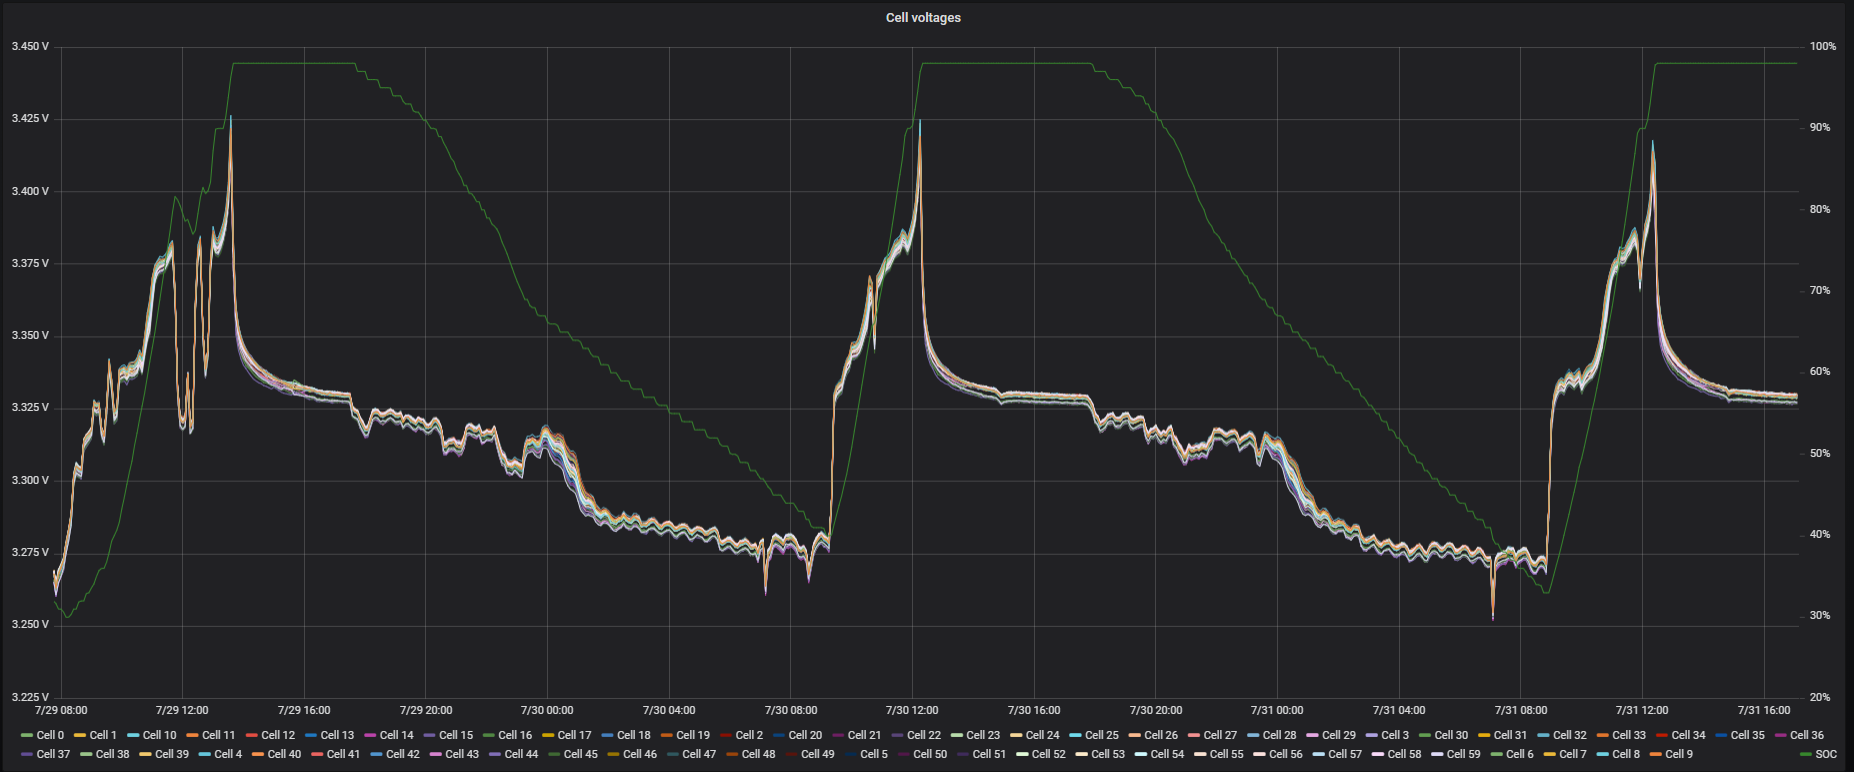Toggle Cell 0 series visibility
1854x772 pixels.
(50, 735)
